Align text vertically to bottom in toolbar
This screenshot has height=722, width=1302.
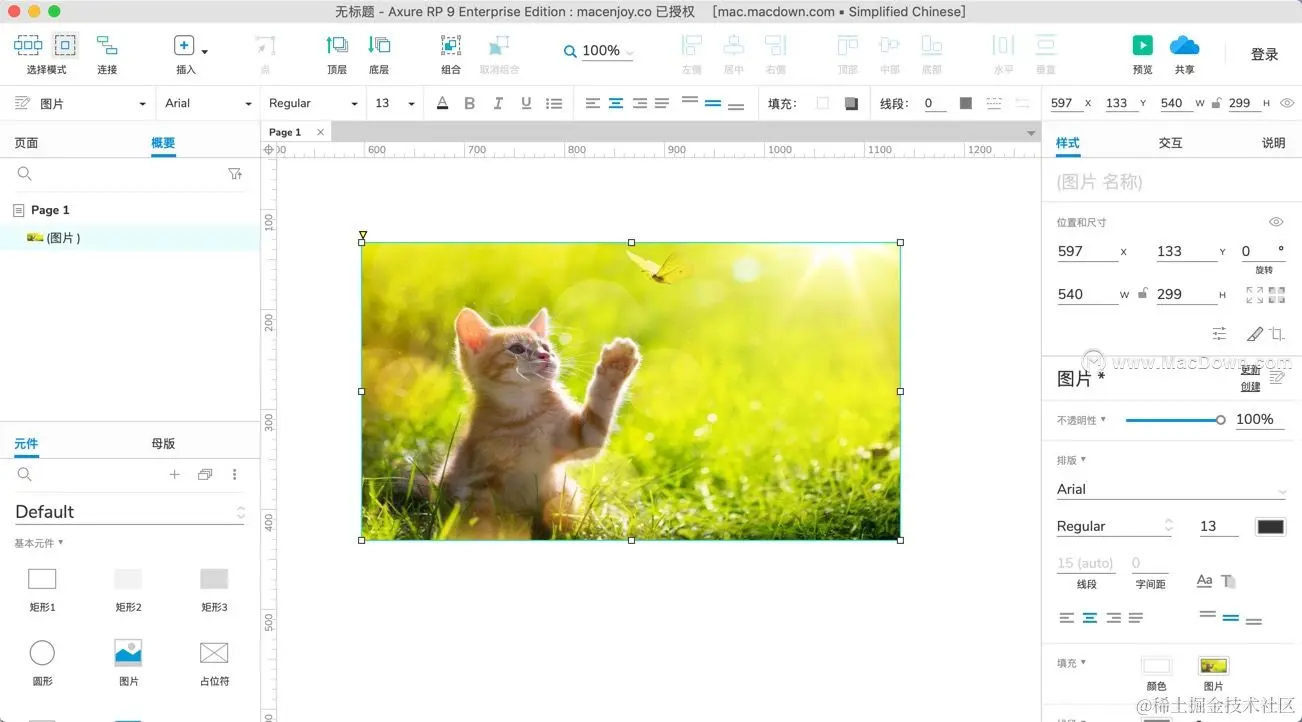coord(737,106)
